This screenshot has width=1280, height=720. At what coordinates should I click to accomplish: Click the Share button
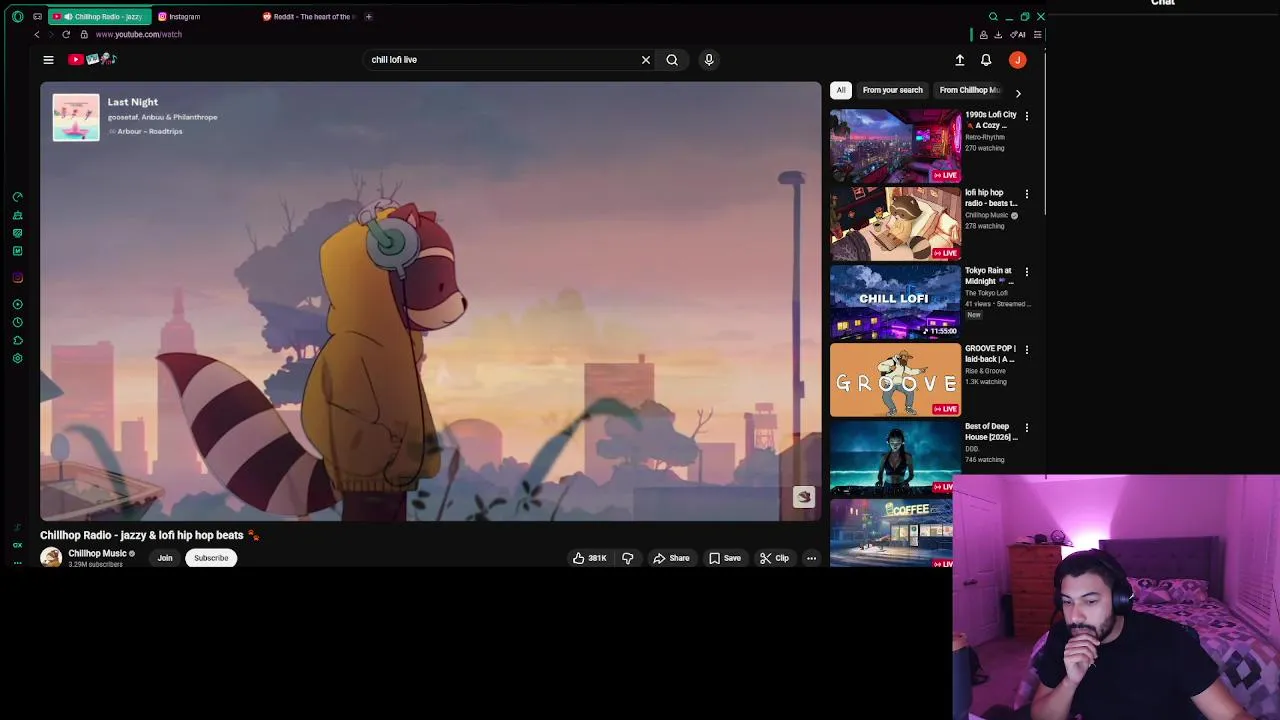[672, 558]
